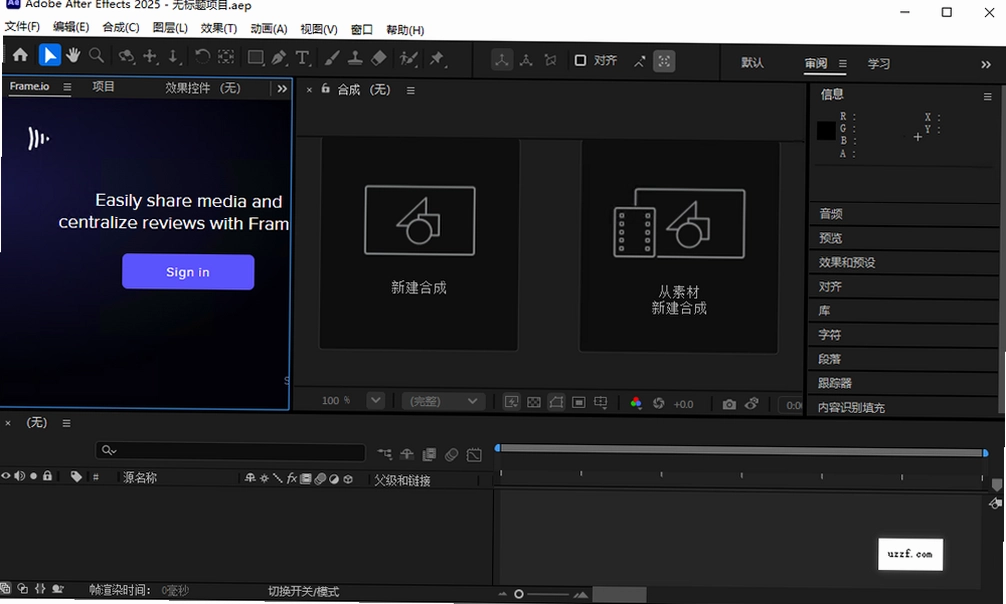This screenshot has width=1006, height=604.
Task: Open the 审阅 workspace menu
Action: coord(842,64)
